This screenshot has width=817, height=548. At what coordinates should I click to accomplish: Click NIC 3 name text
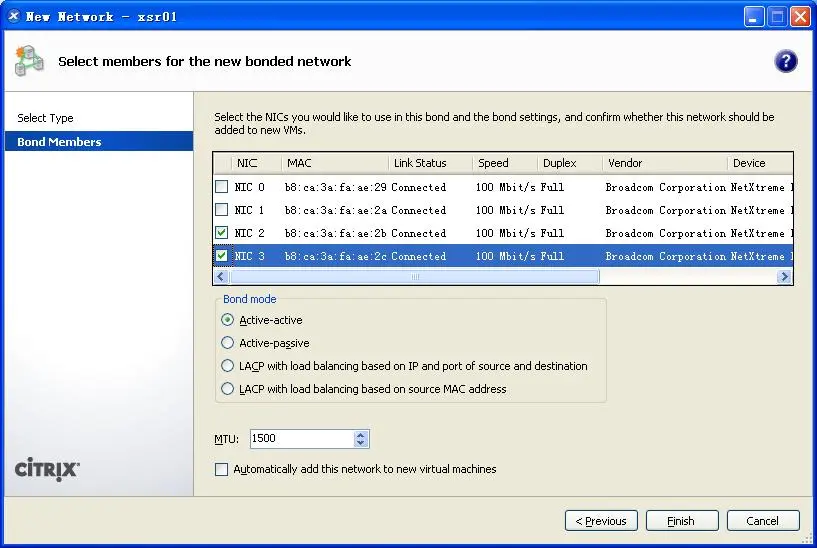(x=249, y=256)
